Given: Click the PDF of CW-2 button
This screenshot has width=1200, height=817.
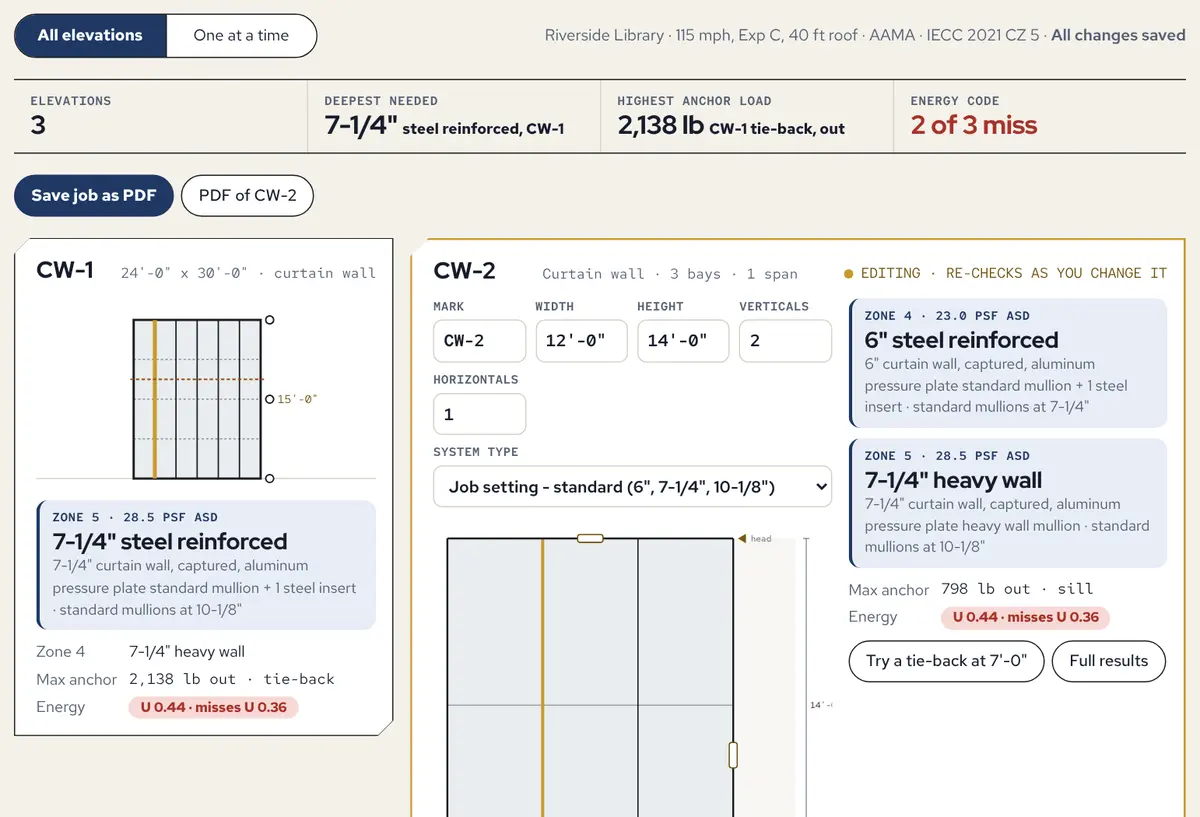Looking at the screenshot, I should [x=247, y=195].
